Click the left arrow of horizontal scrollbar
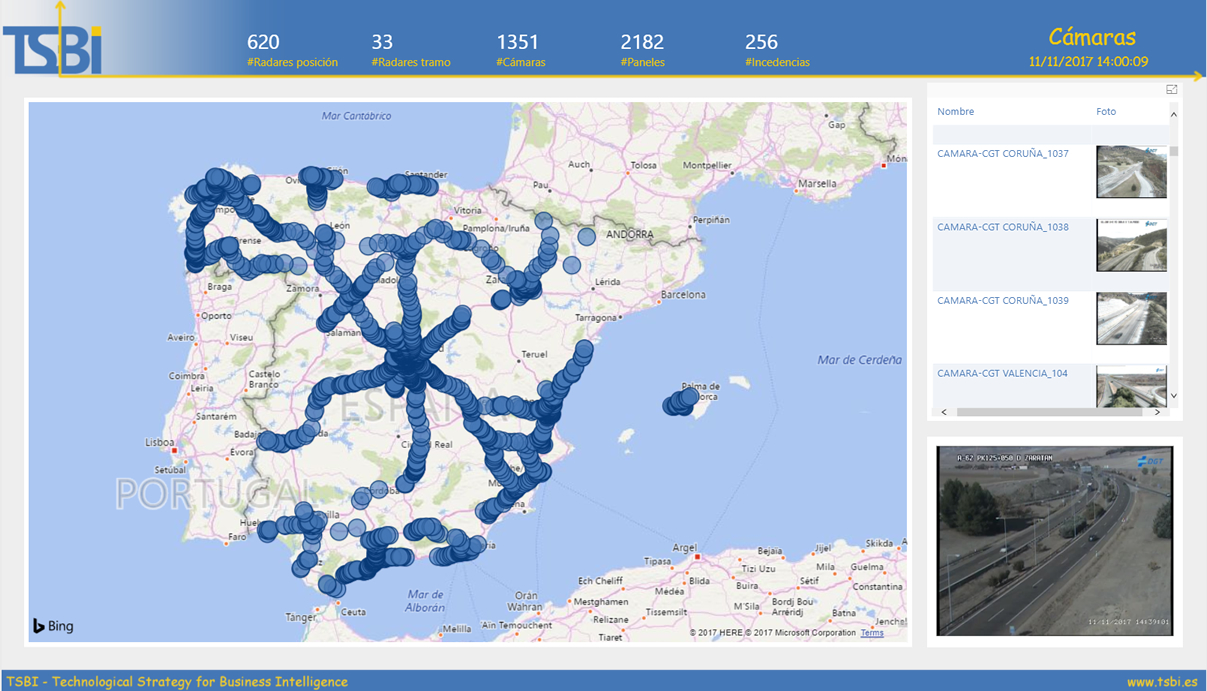This screenshot has width=1207, height=691. 945,412
